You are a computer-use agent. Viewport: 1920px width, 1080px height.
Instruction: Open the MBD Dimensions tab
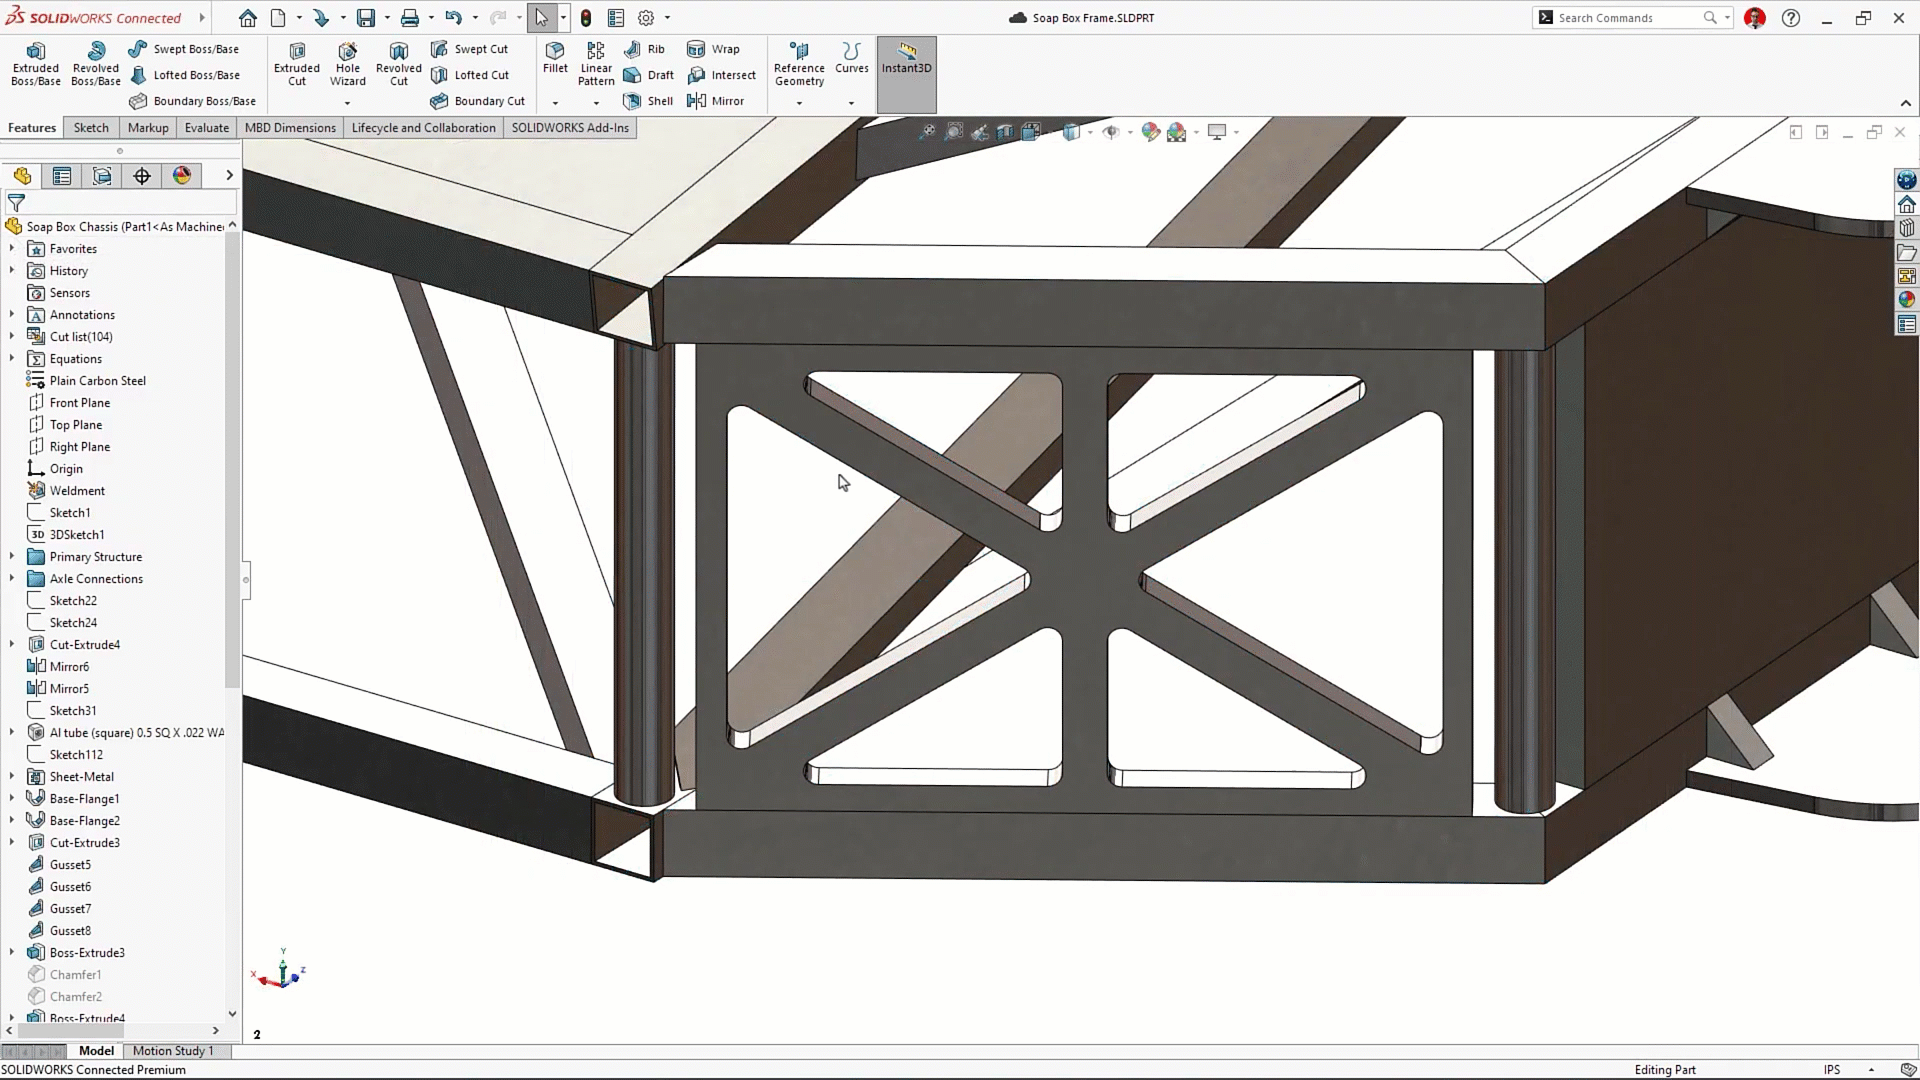[290, 128]
